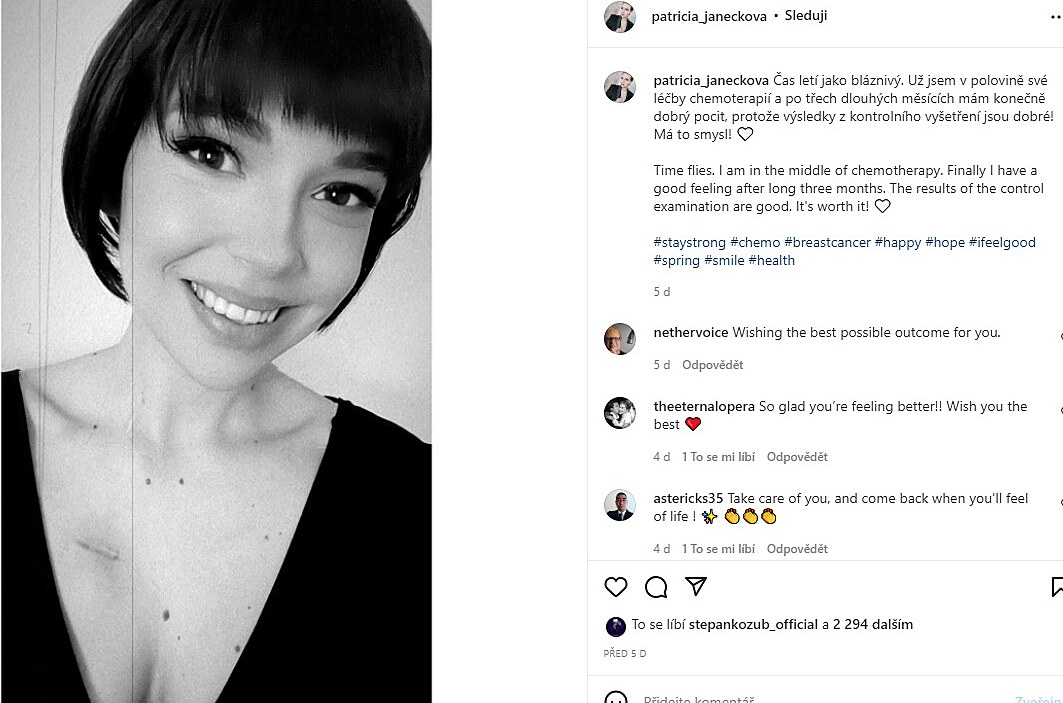Open comments via speech bubble icon
The height and width of the screenshot is (703, 1063).
point(656,586)
